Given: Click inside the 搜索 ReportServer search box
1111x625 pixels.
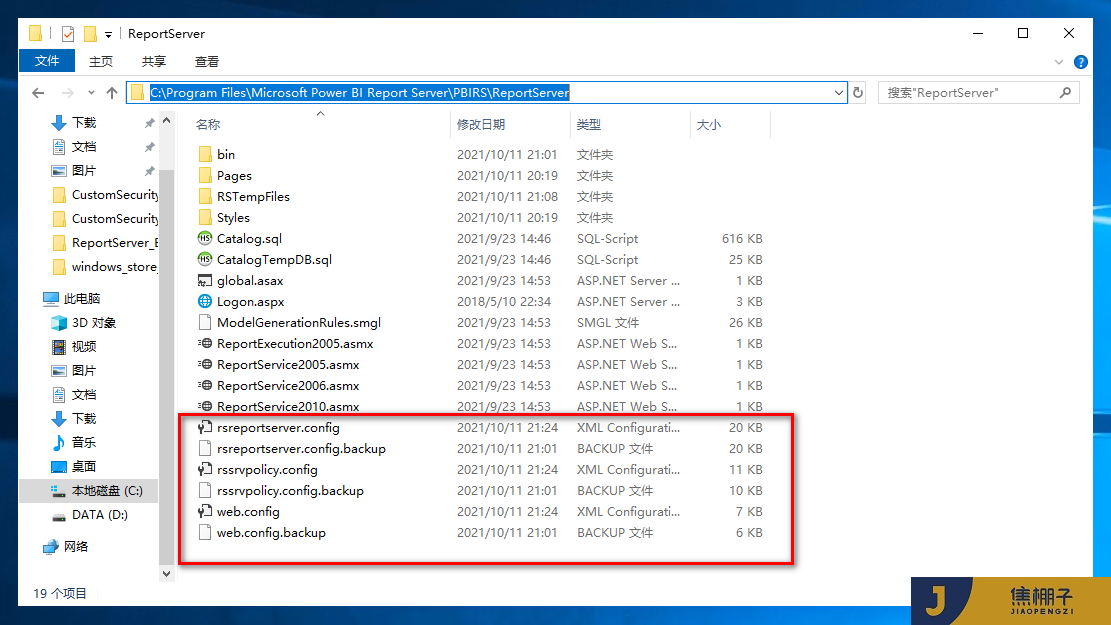Looking at the screenshot, I should [x=970, y=92].
